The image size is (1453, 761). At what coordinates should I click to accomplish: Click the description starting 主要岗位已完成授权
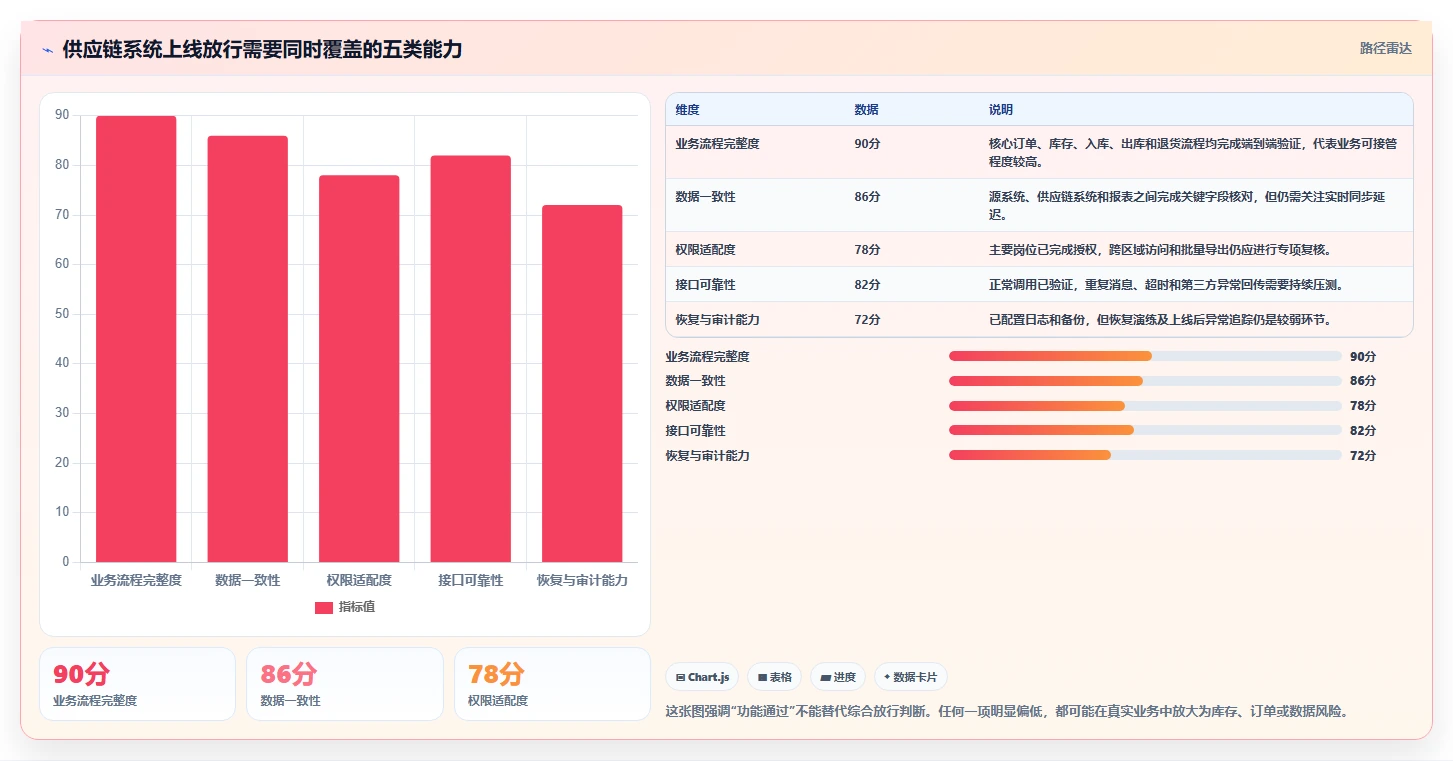[x=1160, y=250]
